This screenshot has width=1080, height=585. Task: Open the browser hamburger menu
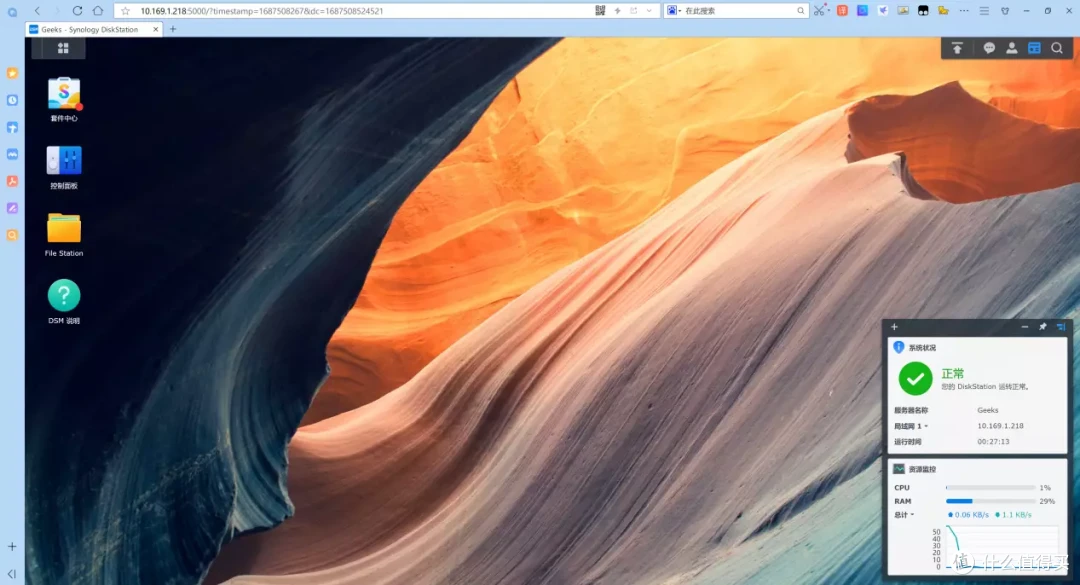984,11
